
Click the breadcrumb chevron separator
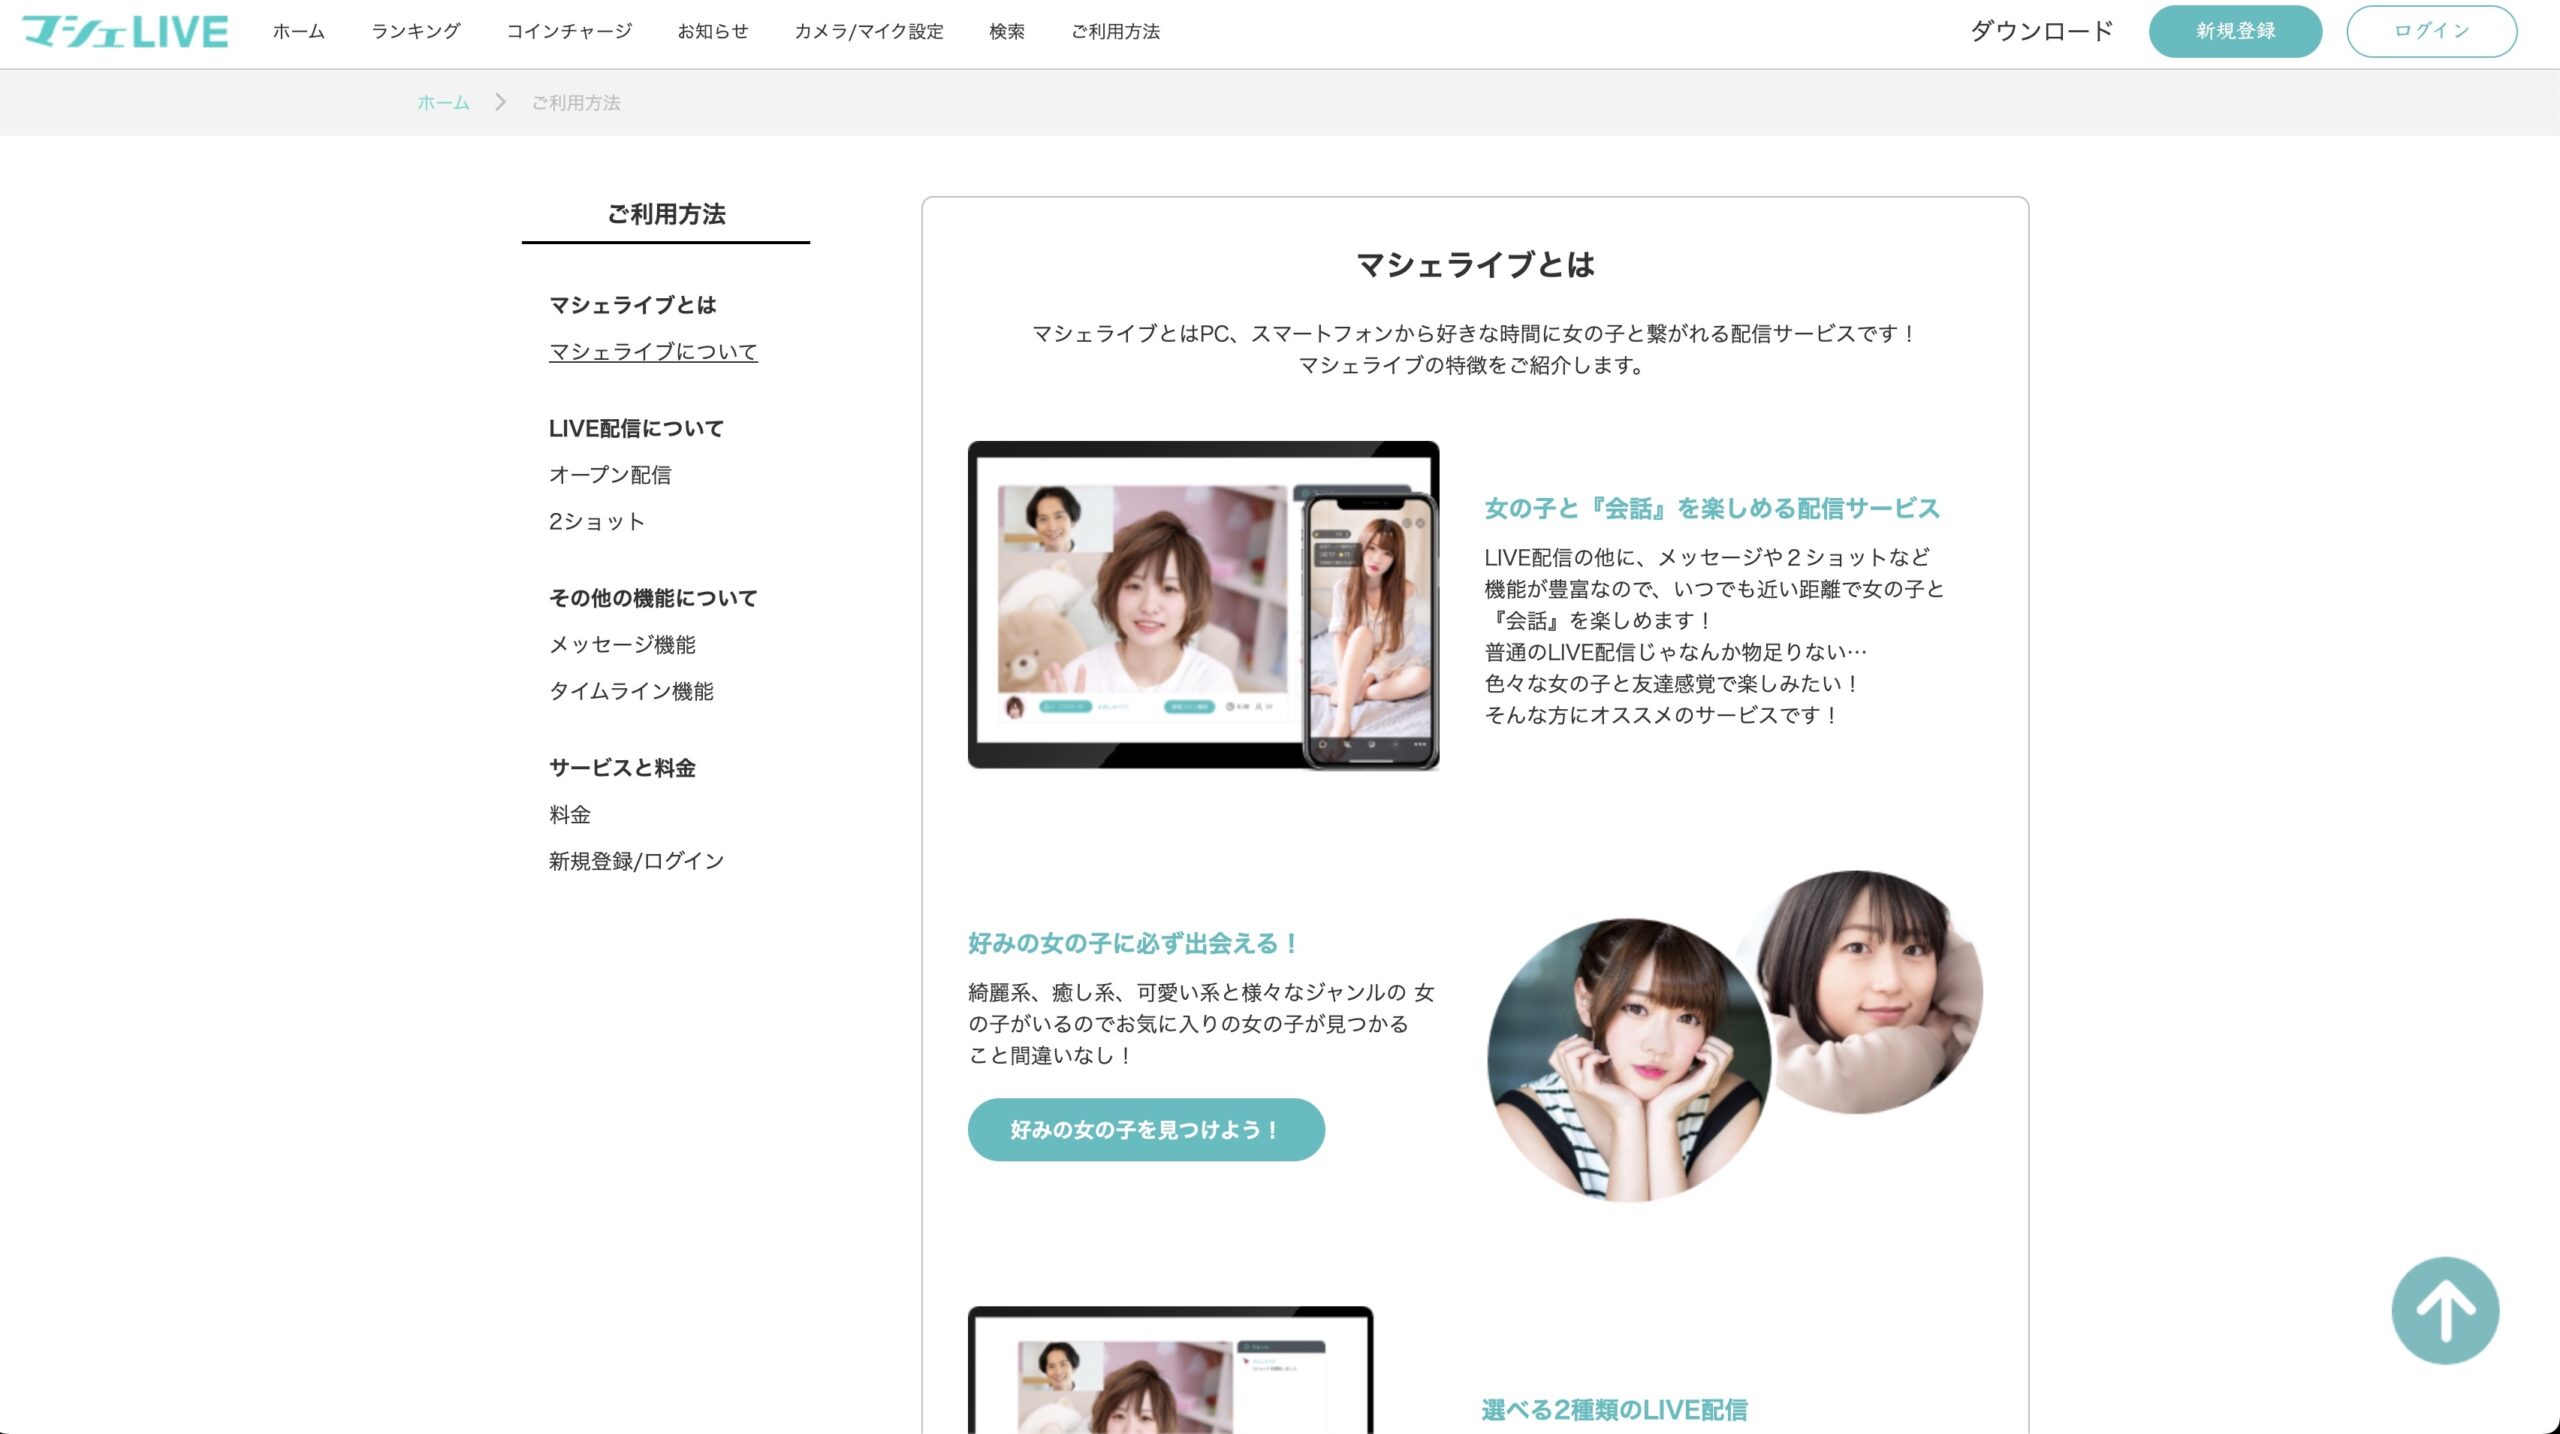pyautogui.click(x=500, y=102)
